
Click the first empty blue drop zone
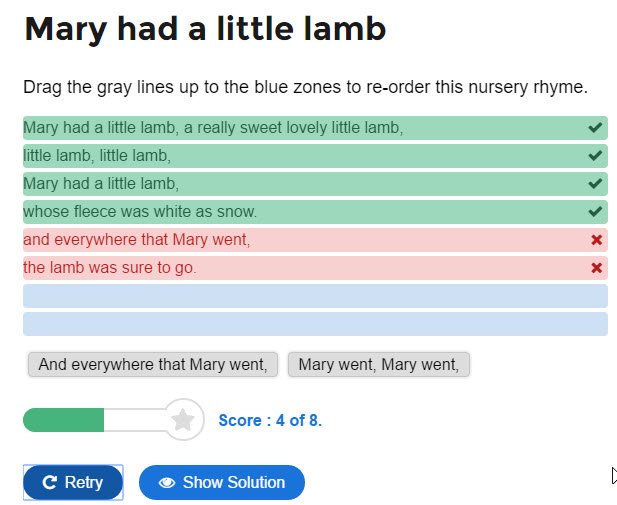coord(315,296)
